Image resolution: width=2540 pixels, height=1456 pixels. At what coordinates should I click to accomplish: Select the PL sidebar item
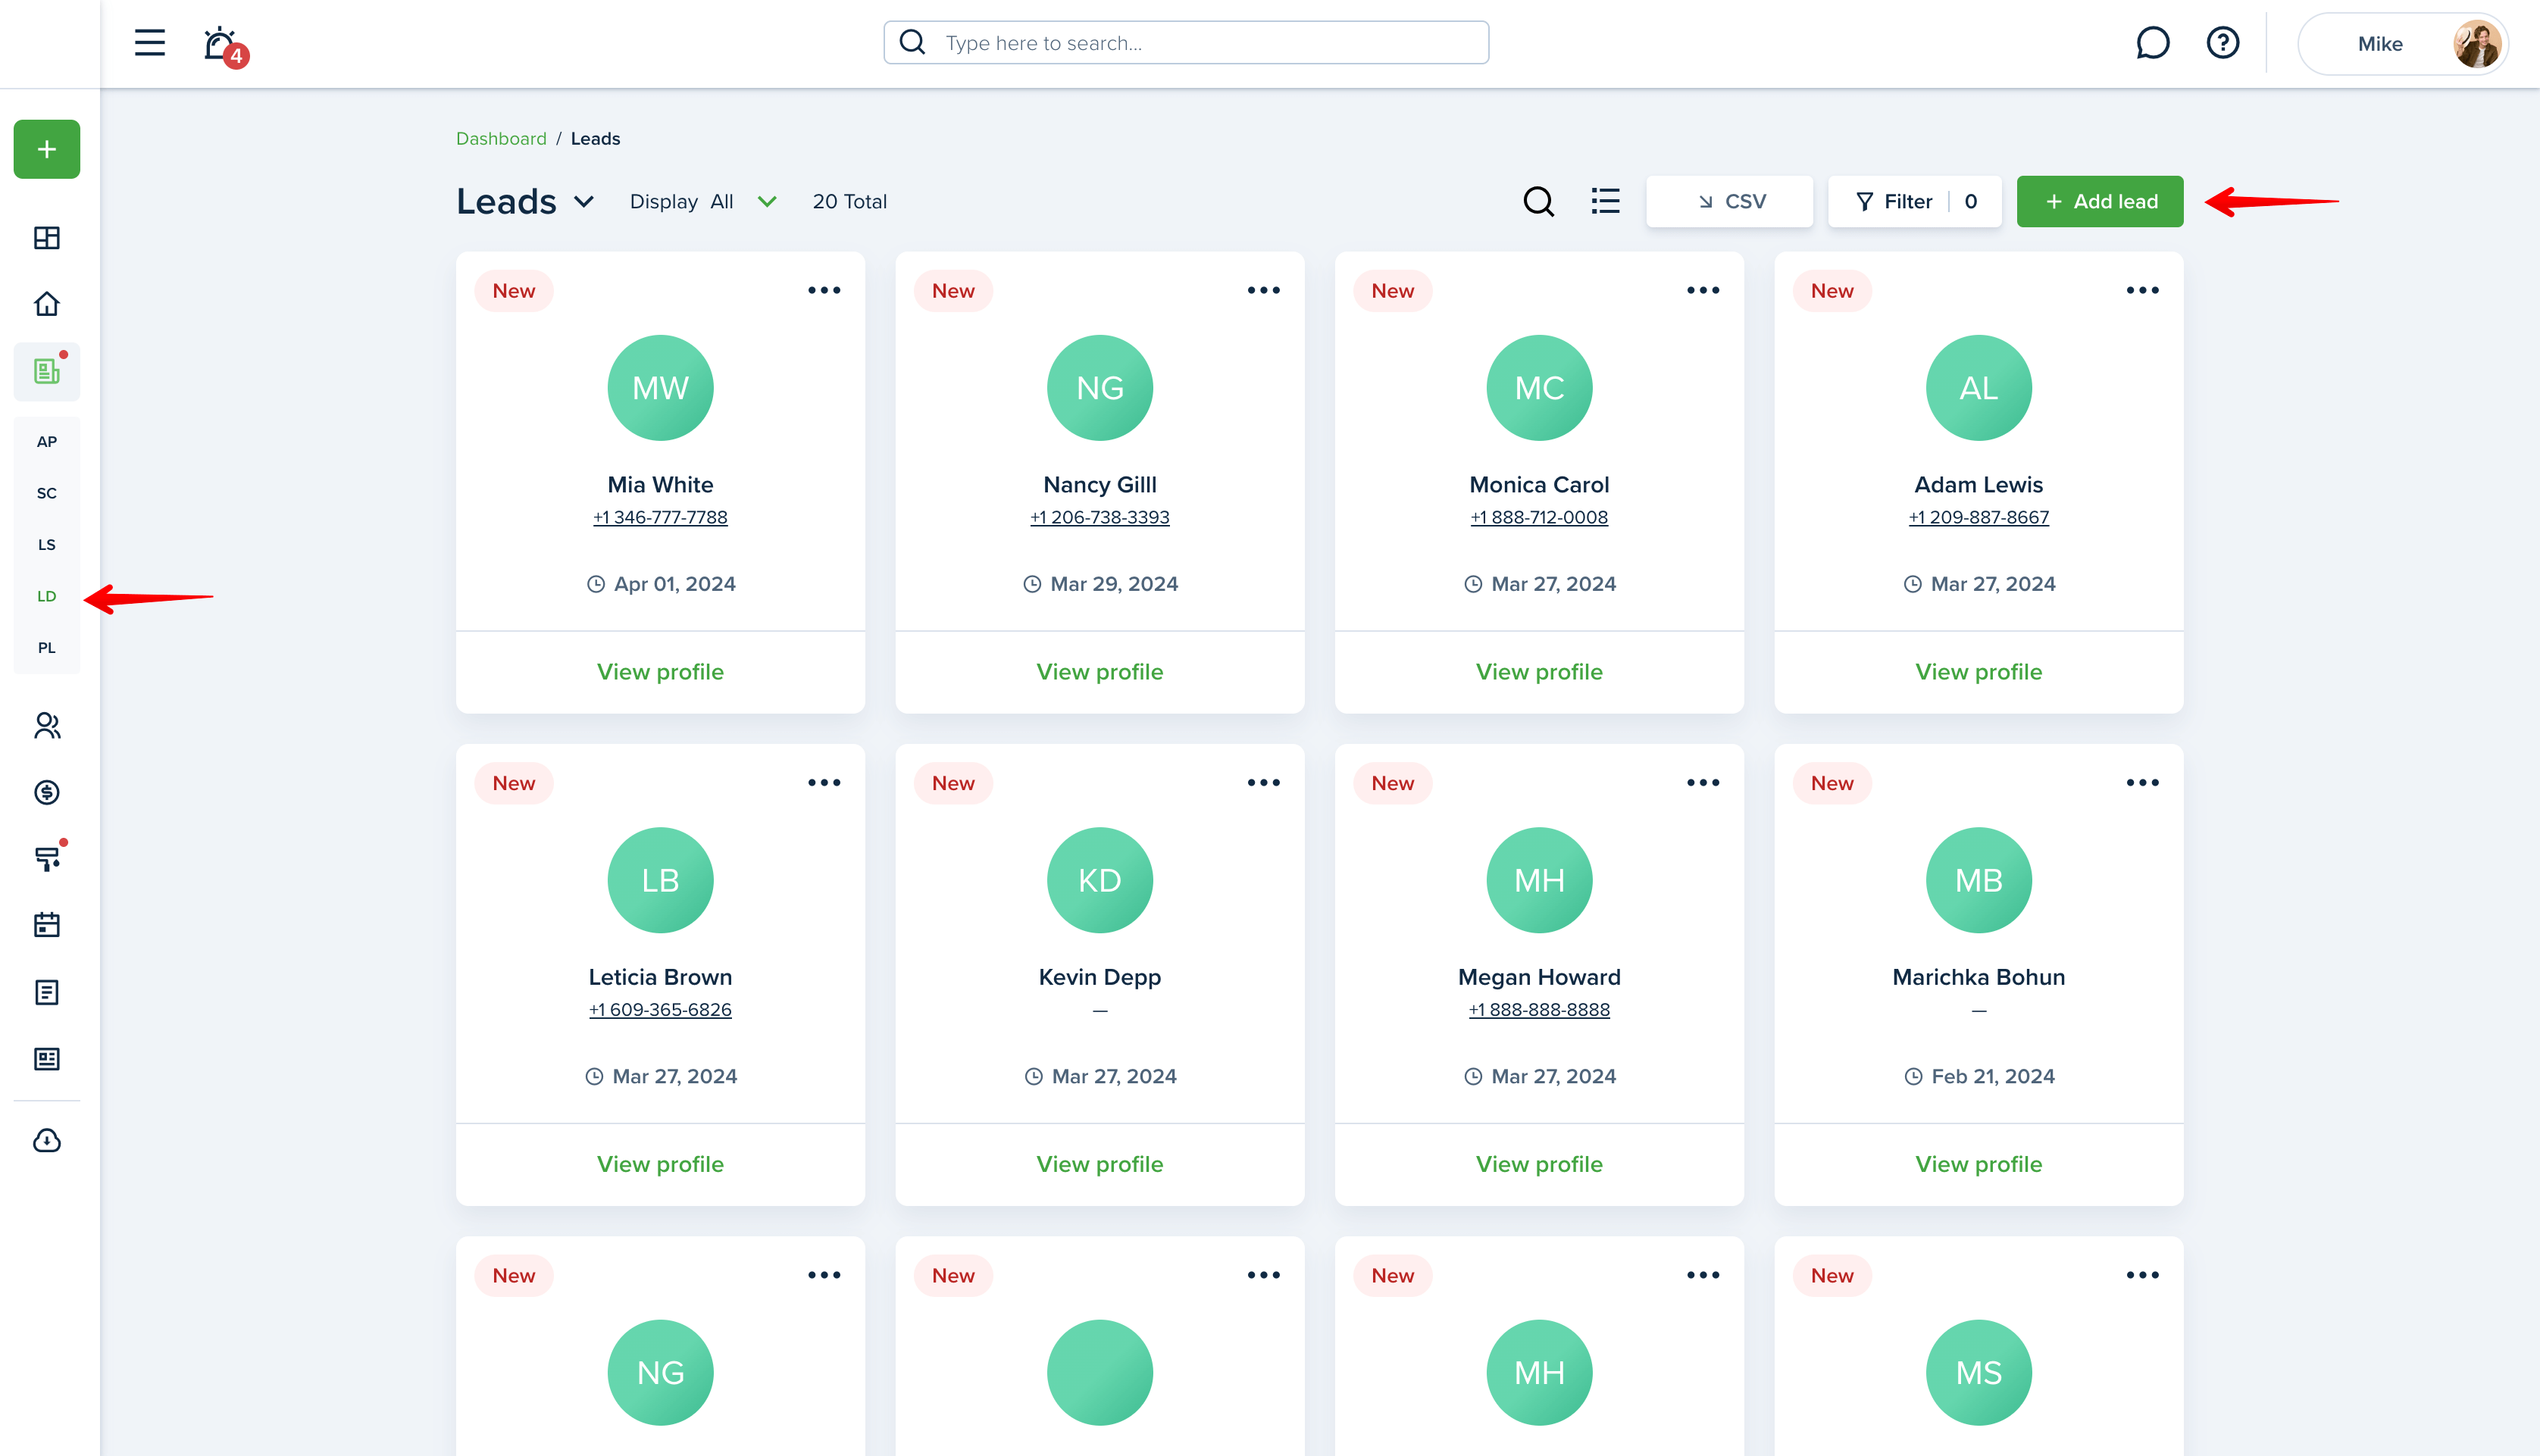47,647
